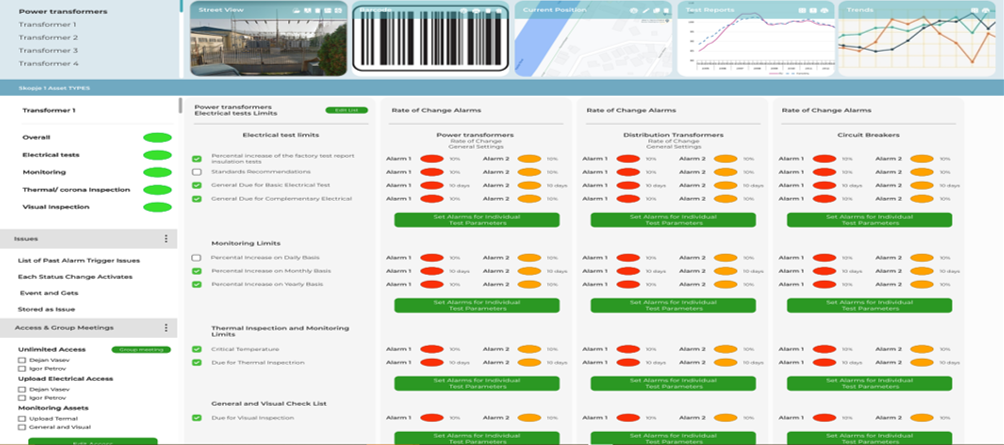Click the green Thermal/corona Inspection status indicator
Viewport: 1004px width, 445px height.
(x=157, y=189)
